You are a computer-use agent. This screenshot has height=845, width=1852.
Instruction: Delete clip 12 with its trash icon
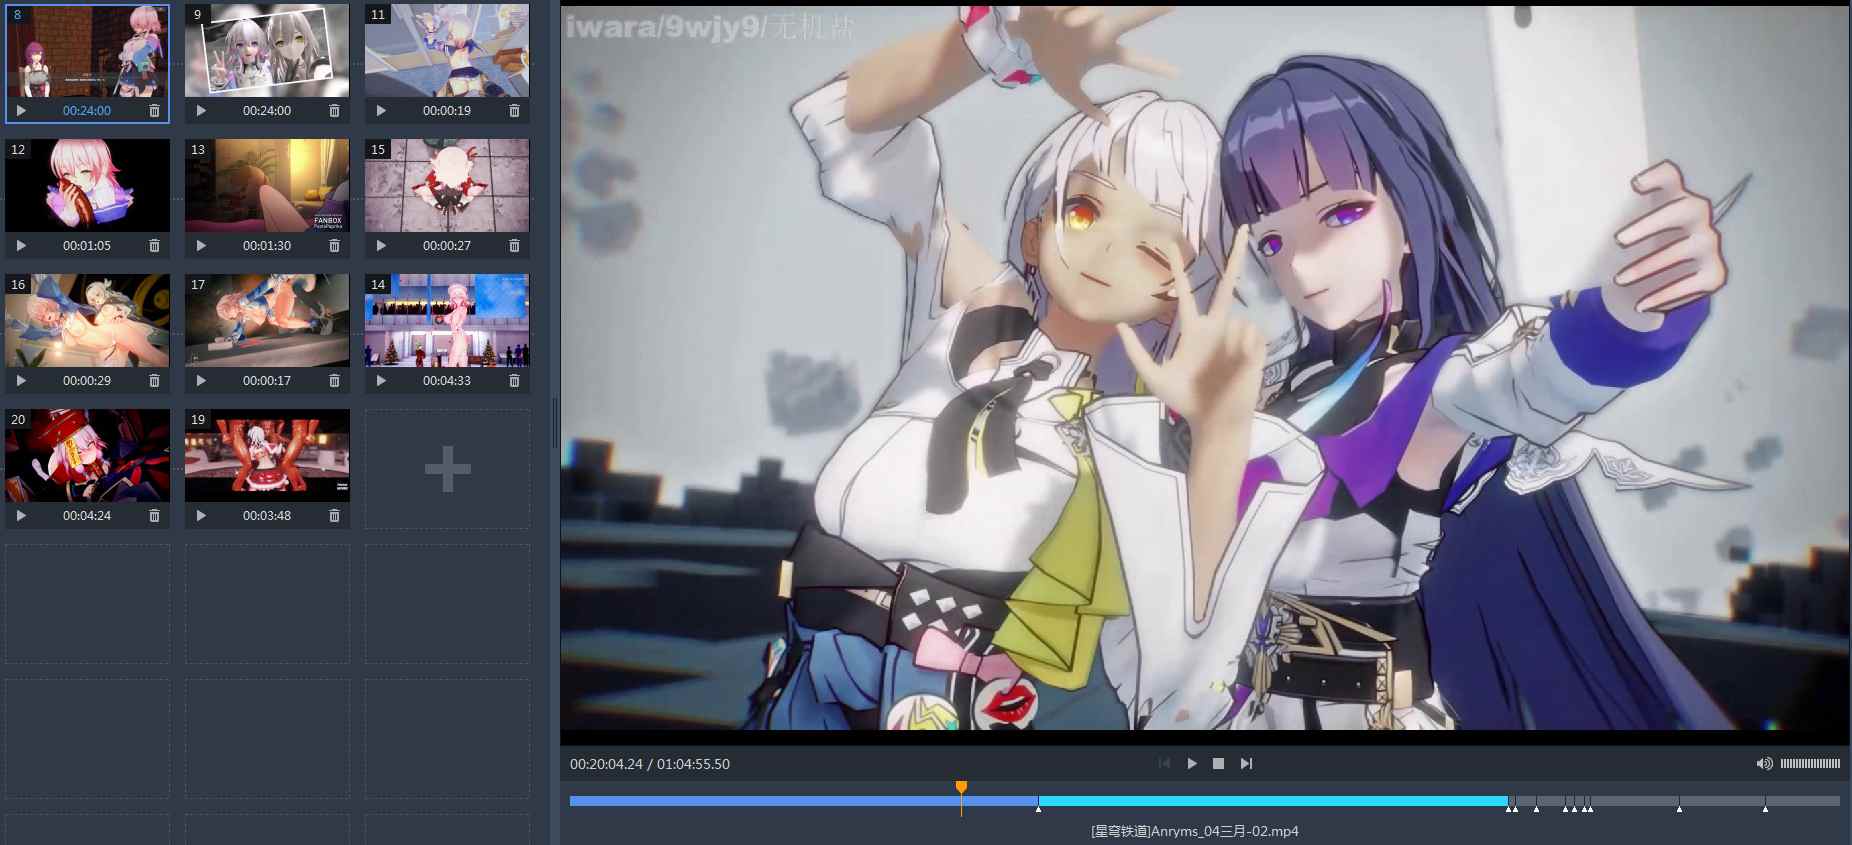pyautogui.click(x=154, y=246)
